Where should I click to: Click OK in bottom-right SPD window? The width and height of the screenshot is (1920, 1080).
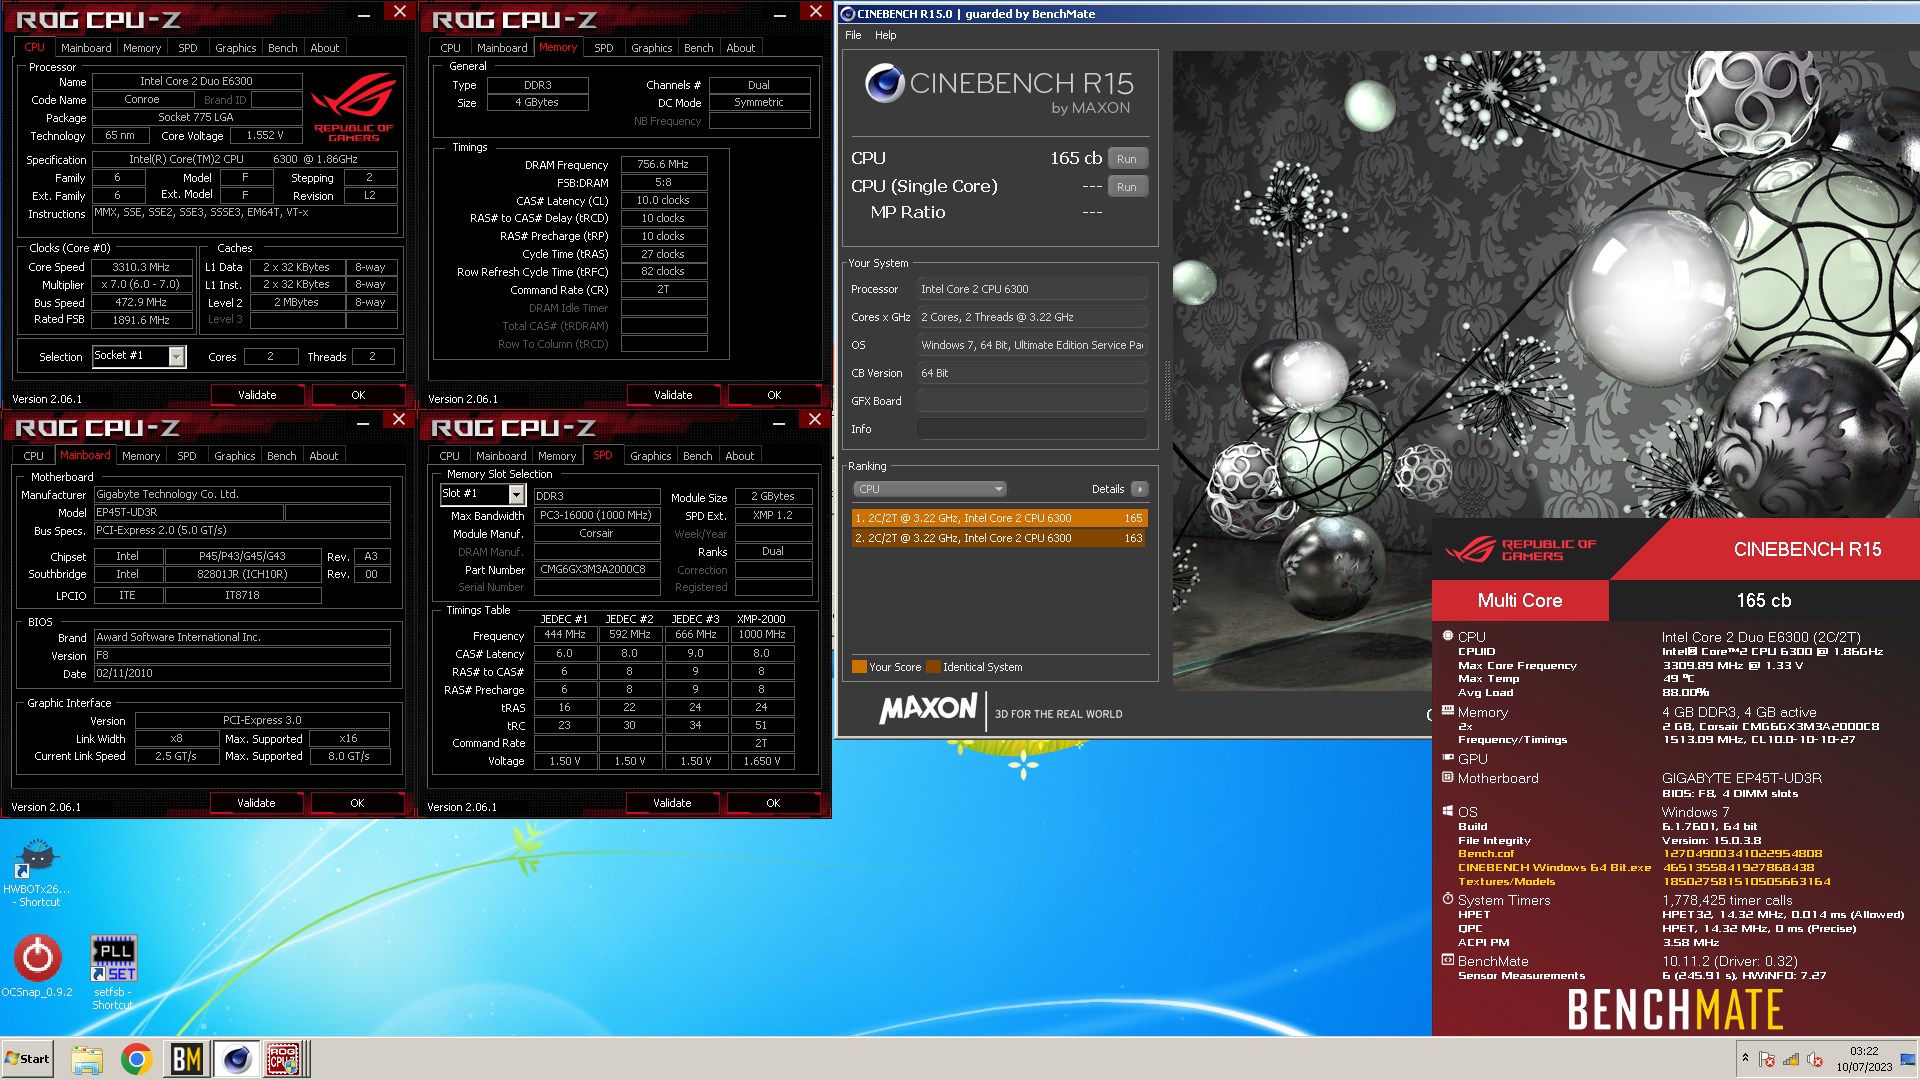tap(773, 803)
